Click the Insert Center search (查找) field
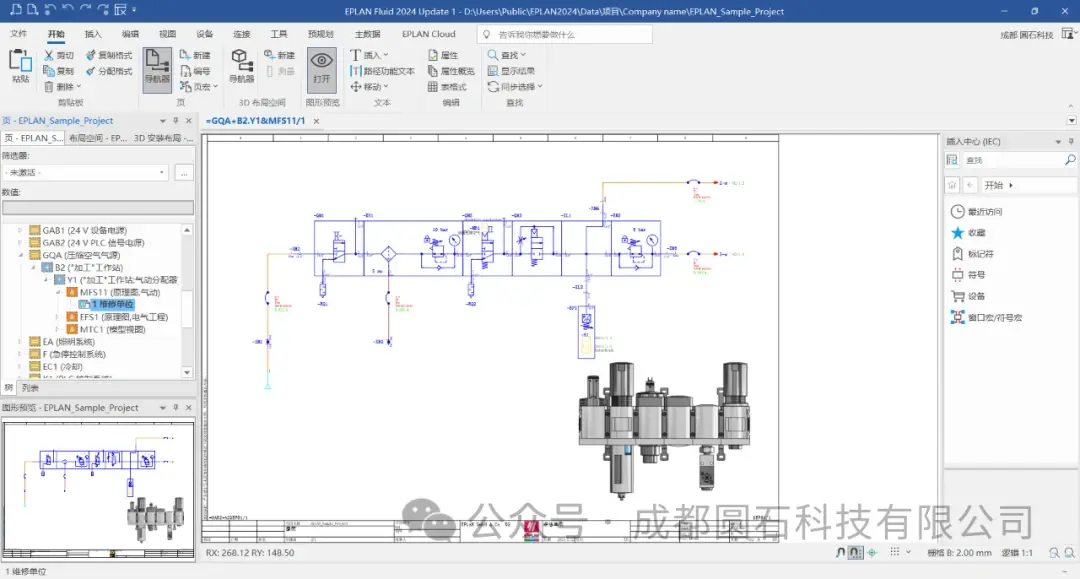Screen dimensions: 1080x579 click(x=1012, y=160)
